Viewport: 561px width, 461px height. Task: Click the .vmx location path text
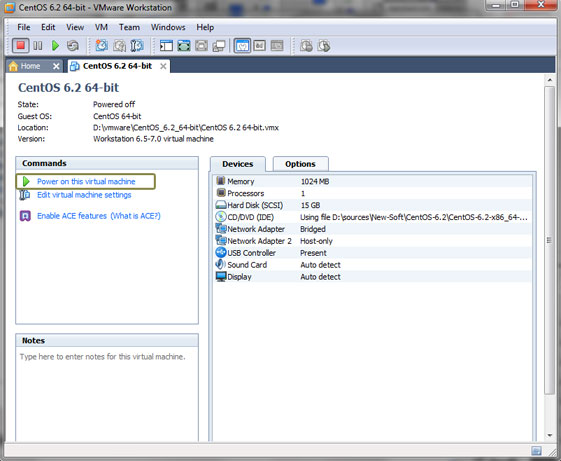point(186,128)
